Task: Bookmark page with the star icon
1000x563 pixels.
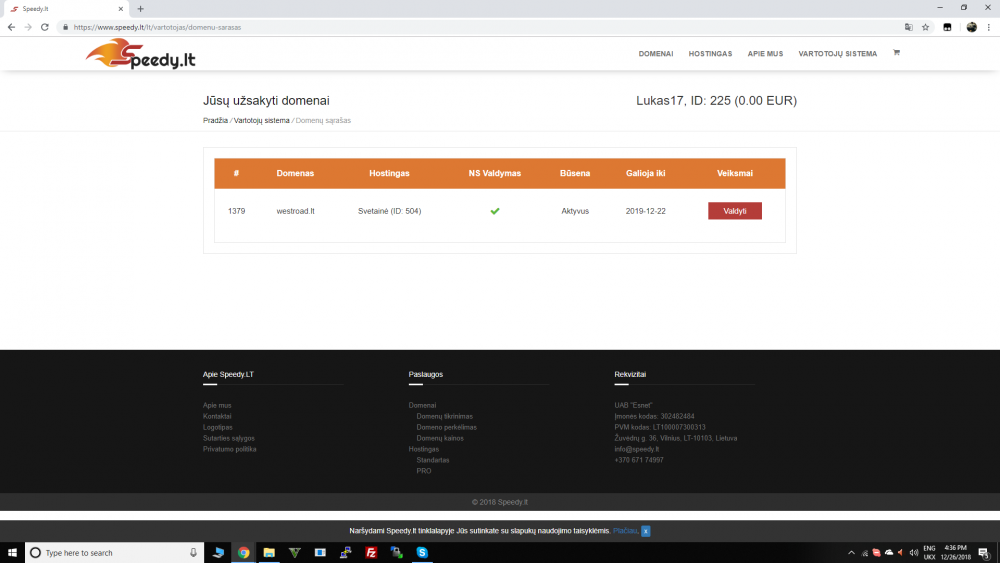Action: 925,27
